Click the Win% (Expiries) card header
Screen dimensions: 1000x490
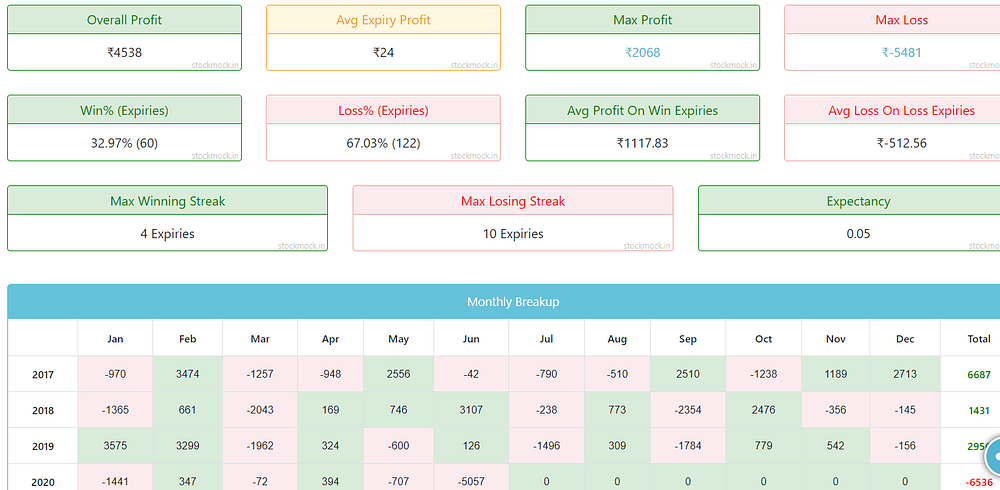[124, 110]
